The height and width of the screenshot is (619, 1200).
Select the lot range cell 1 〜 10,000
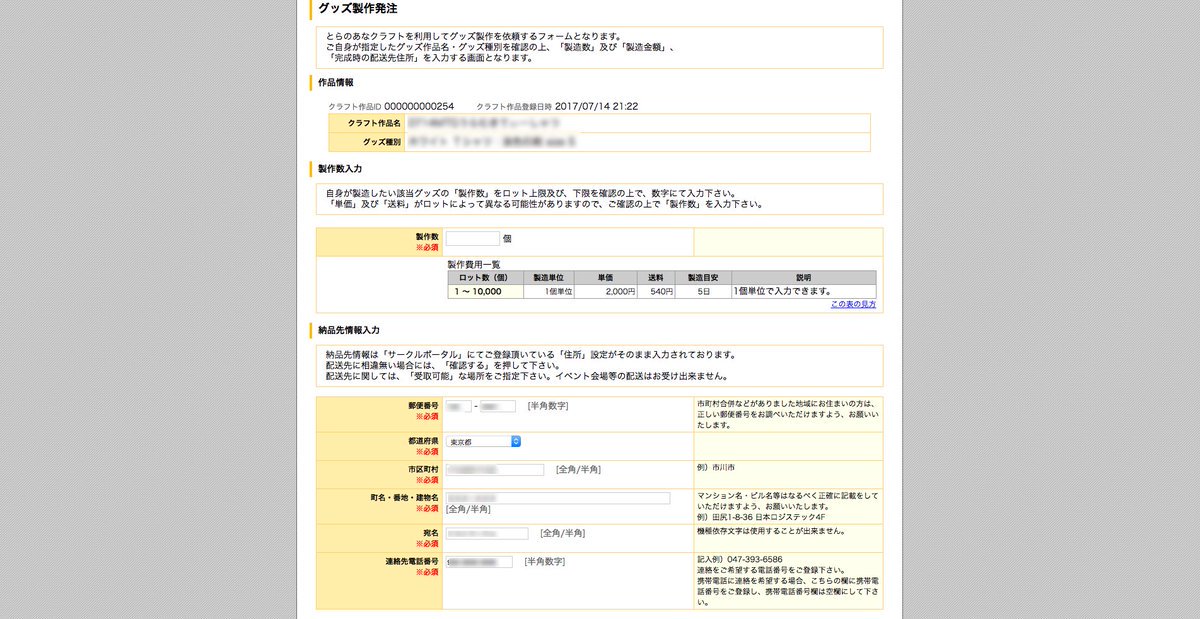click(x=485, y=292)
